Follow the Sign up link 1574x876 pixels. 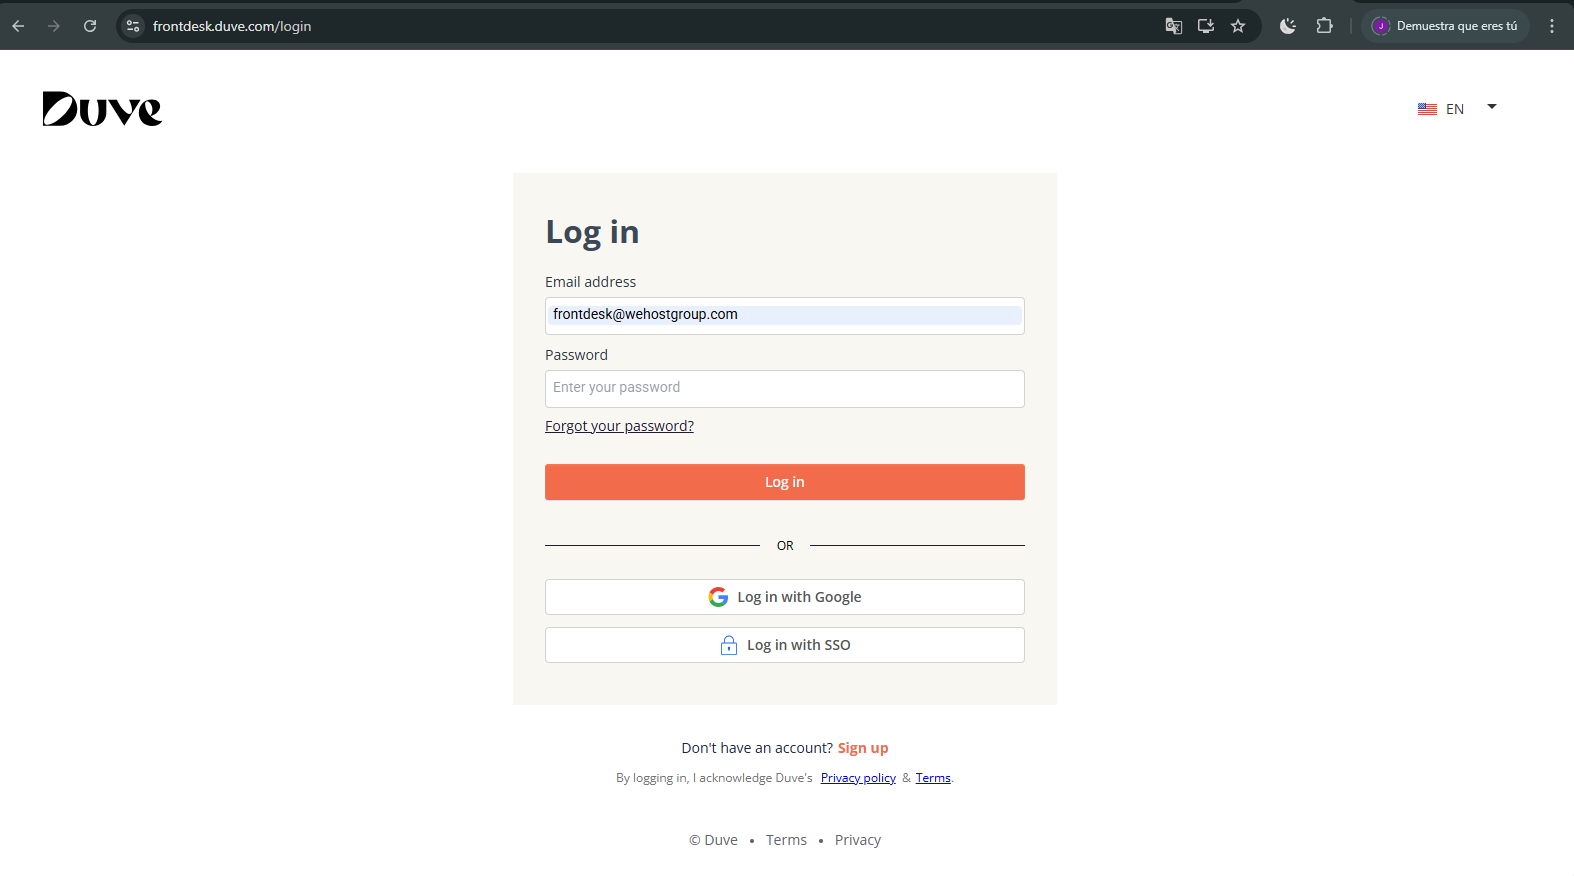pos(863,748)
